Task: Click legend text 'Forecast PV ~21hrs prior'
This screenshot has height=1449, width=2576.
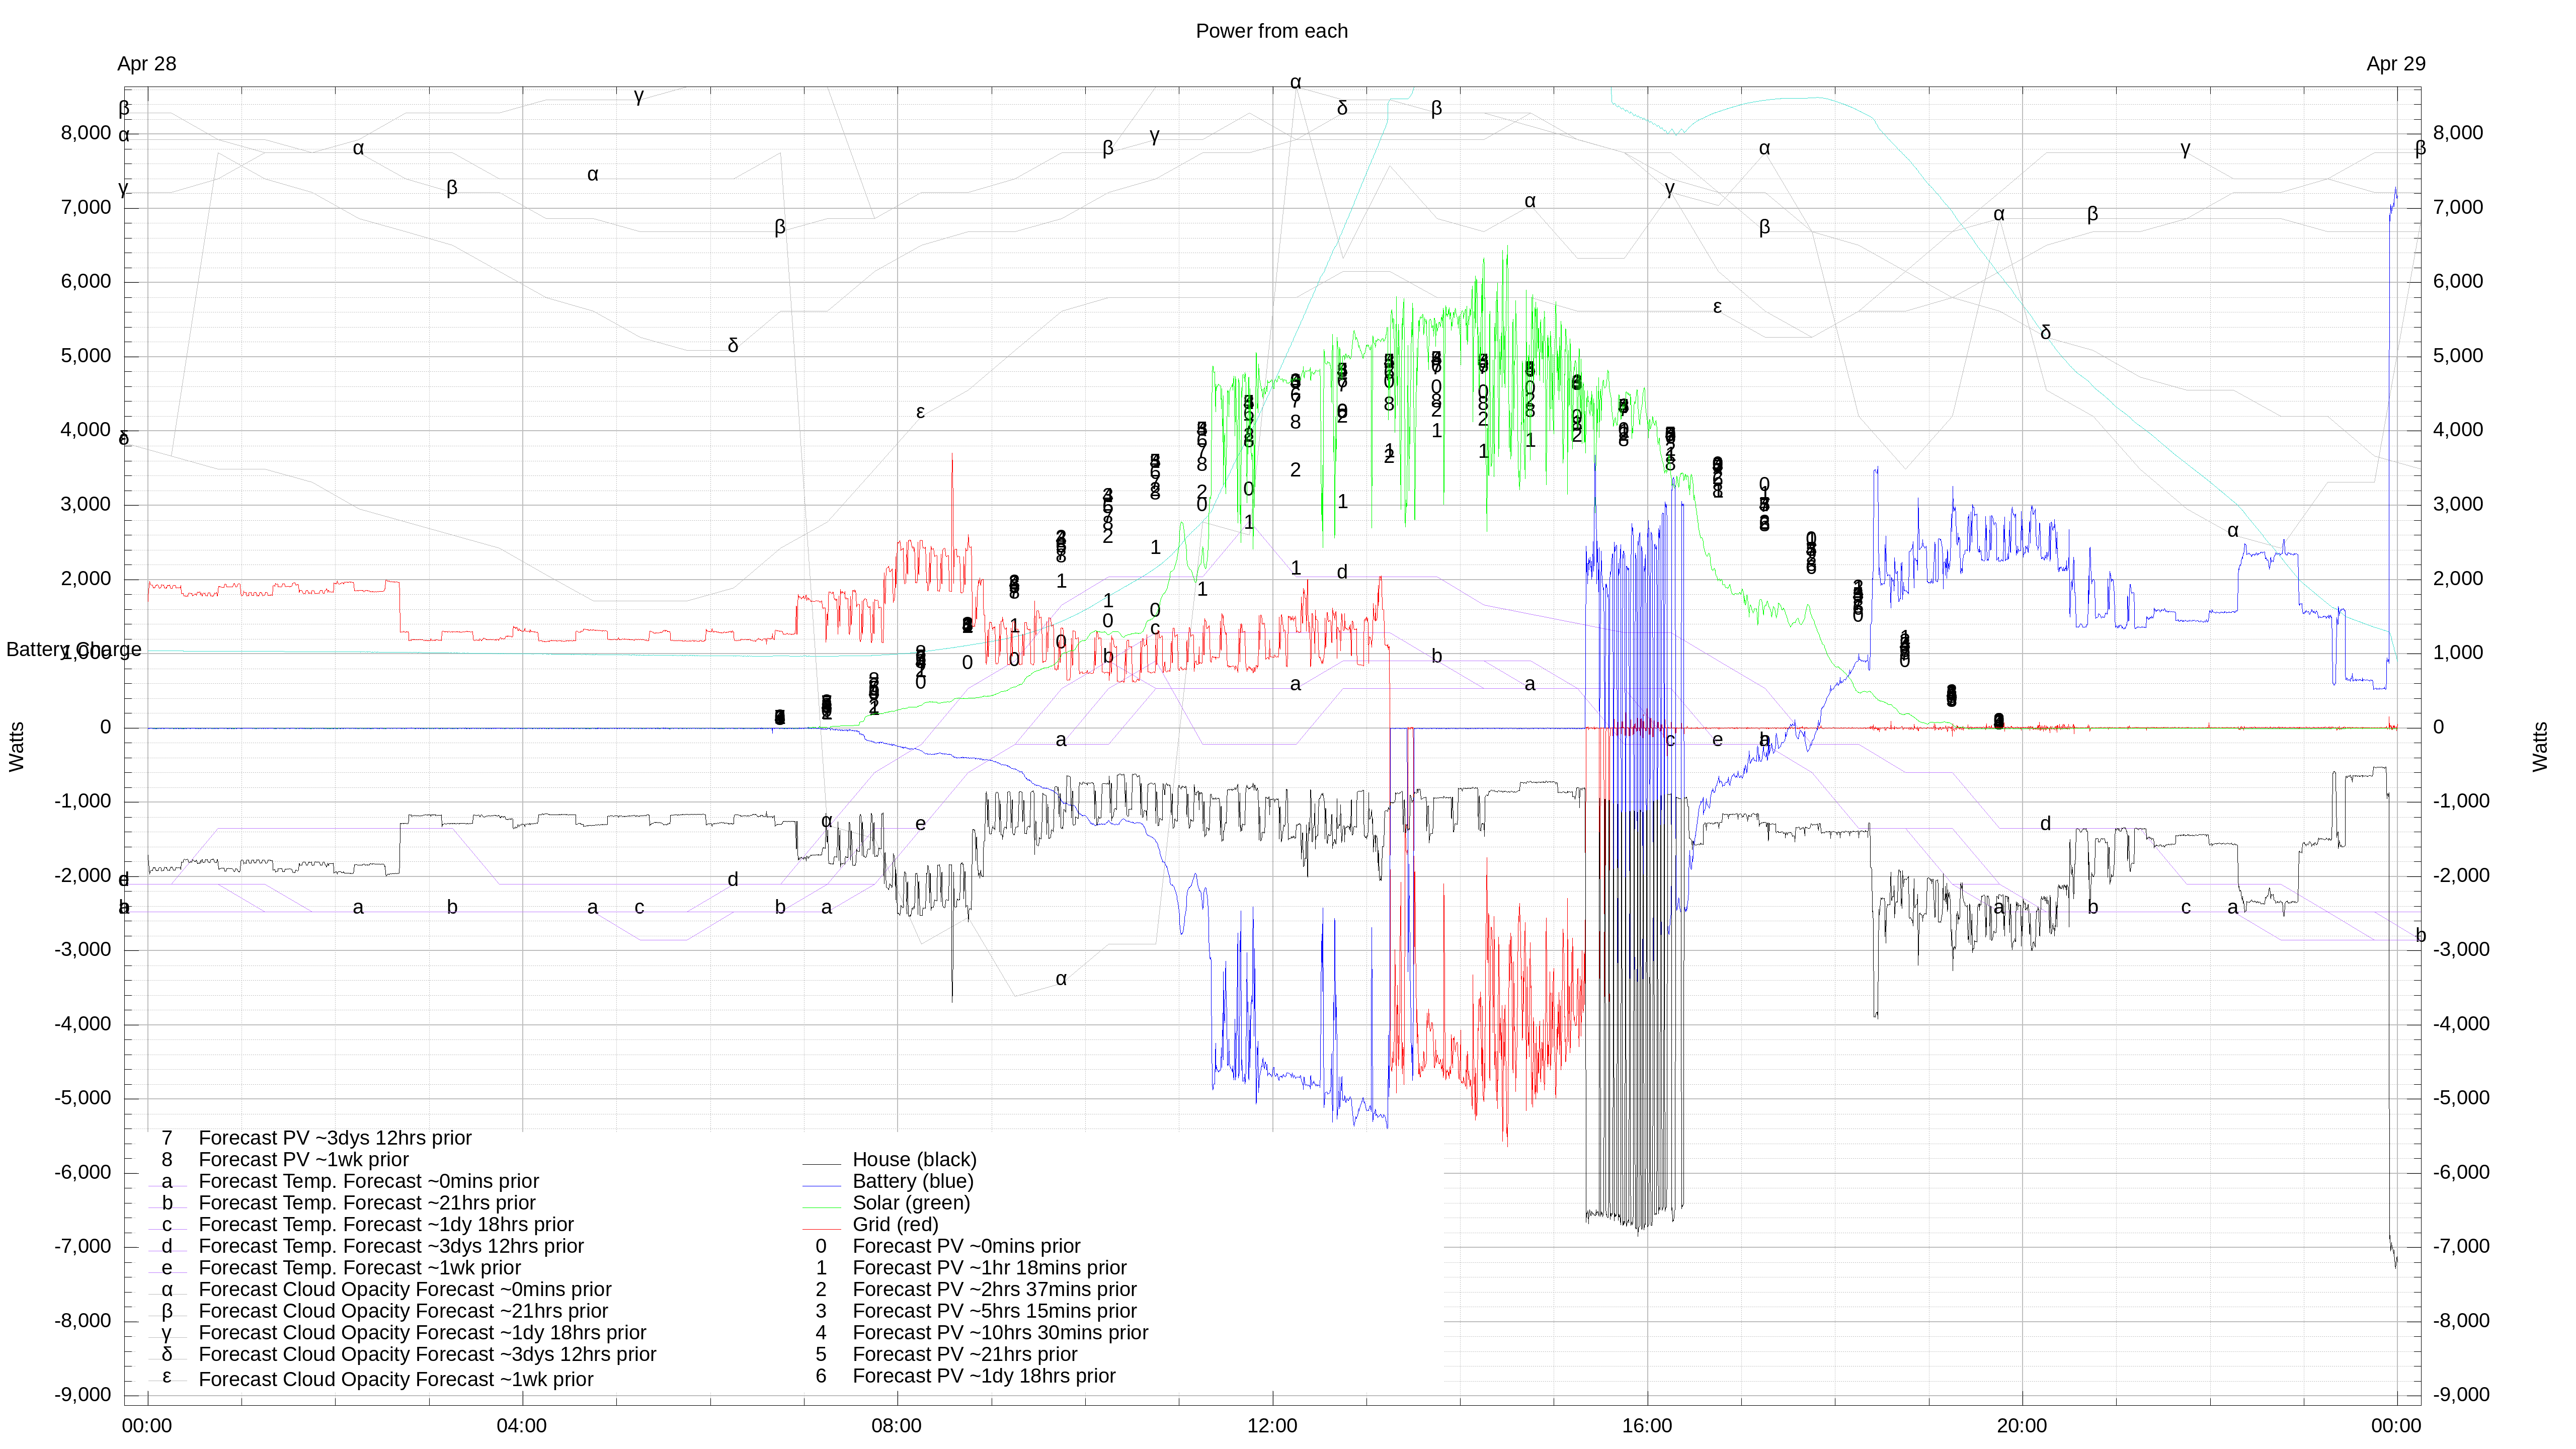Action: point(965,1355)
